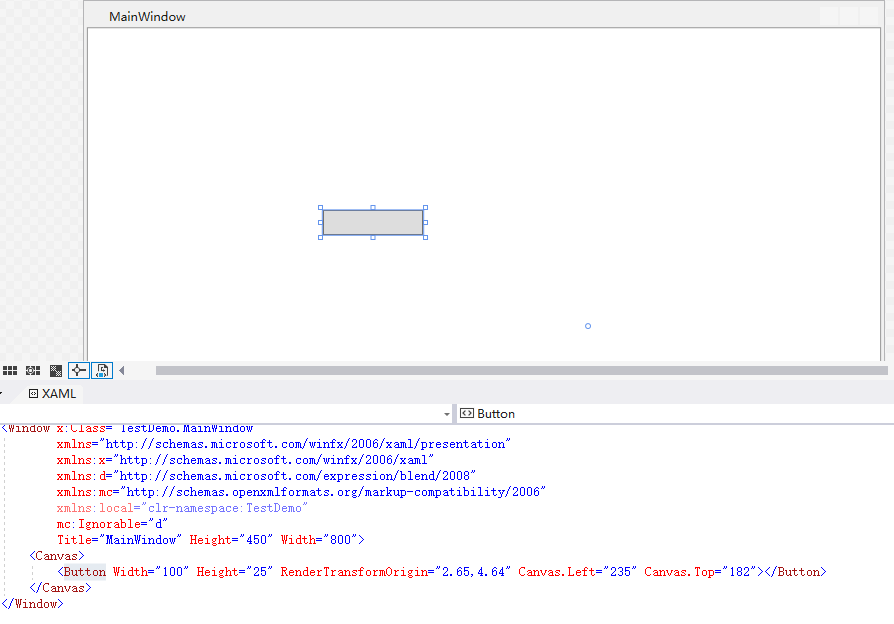Toggle snapping to snaplines icon
The width and height of the screenshot is (894, 624).
[x=79, y=371]
